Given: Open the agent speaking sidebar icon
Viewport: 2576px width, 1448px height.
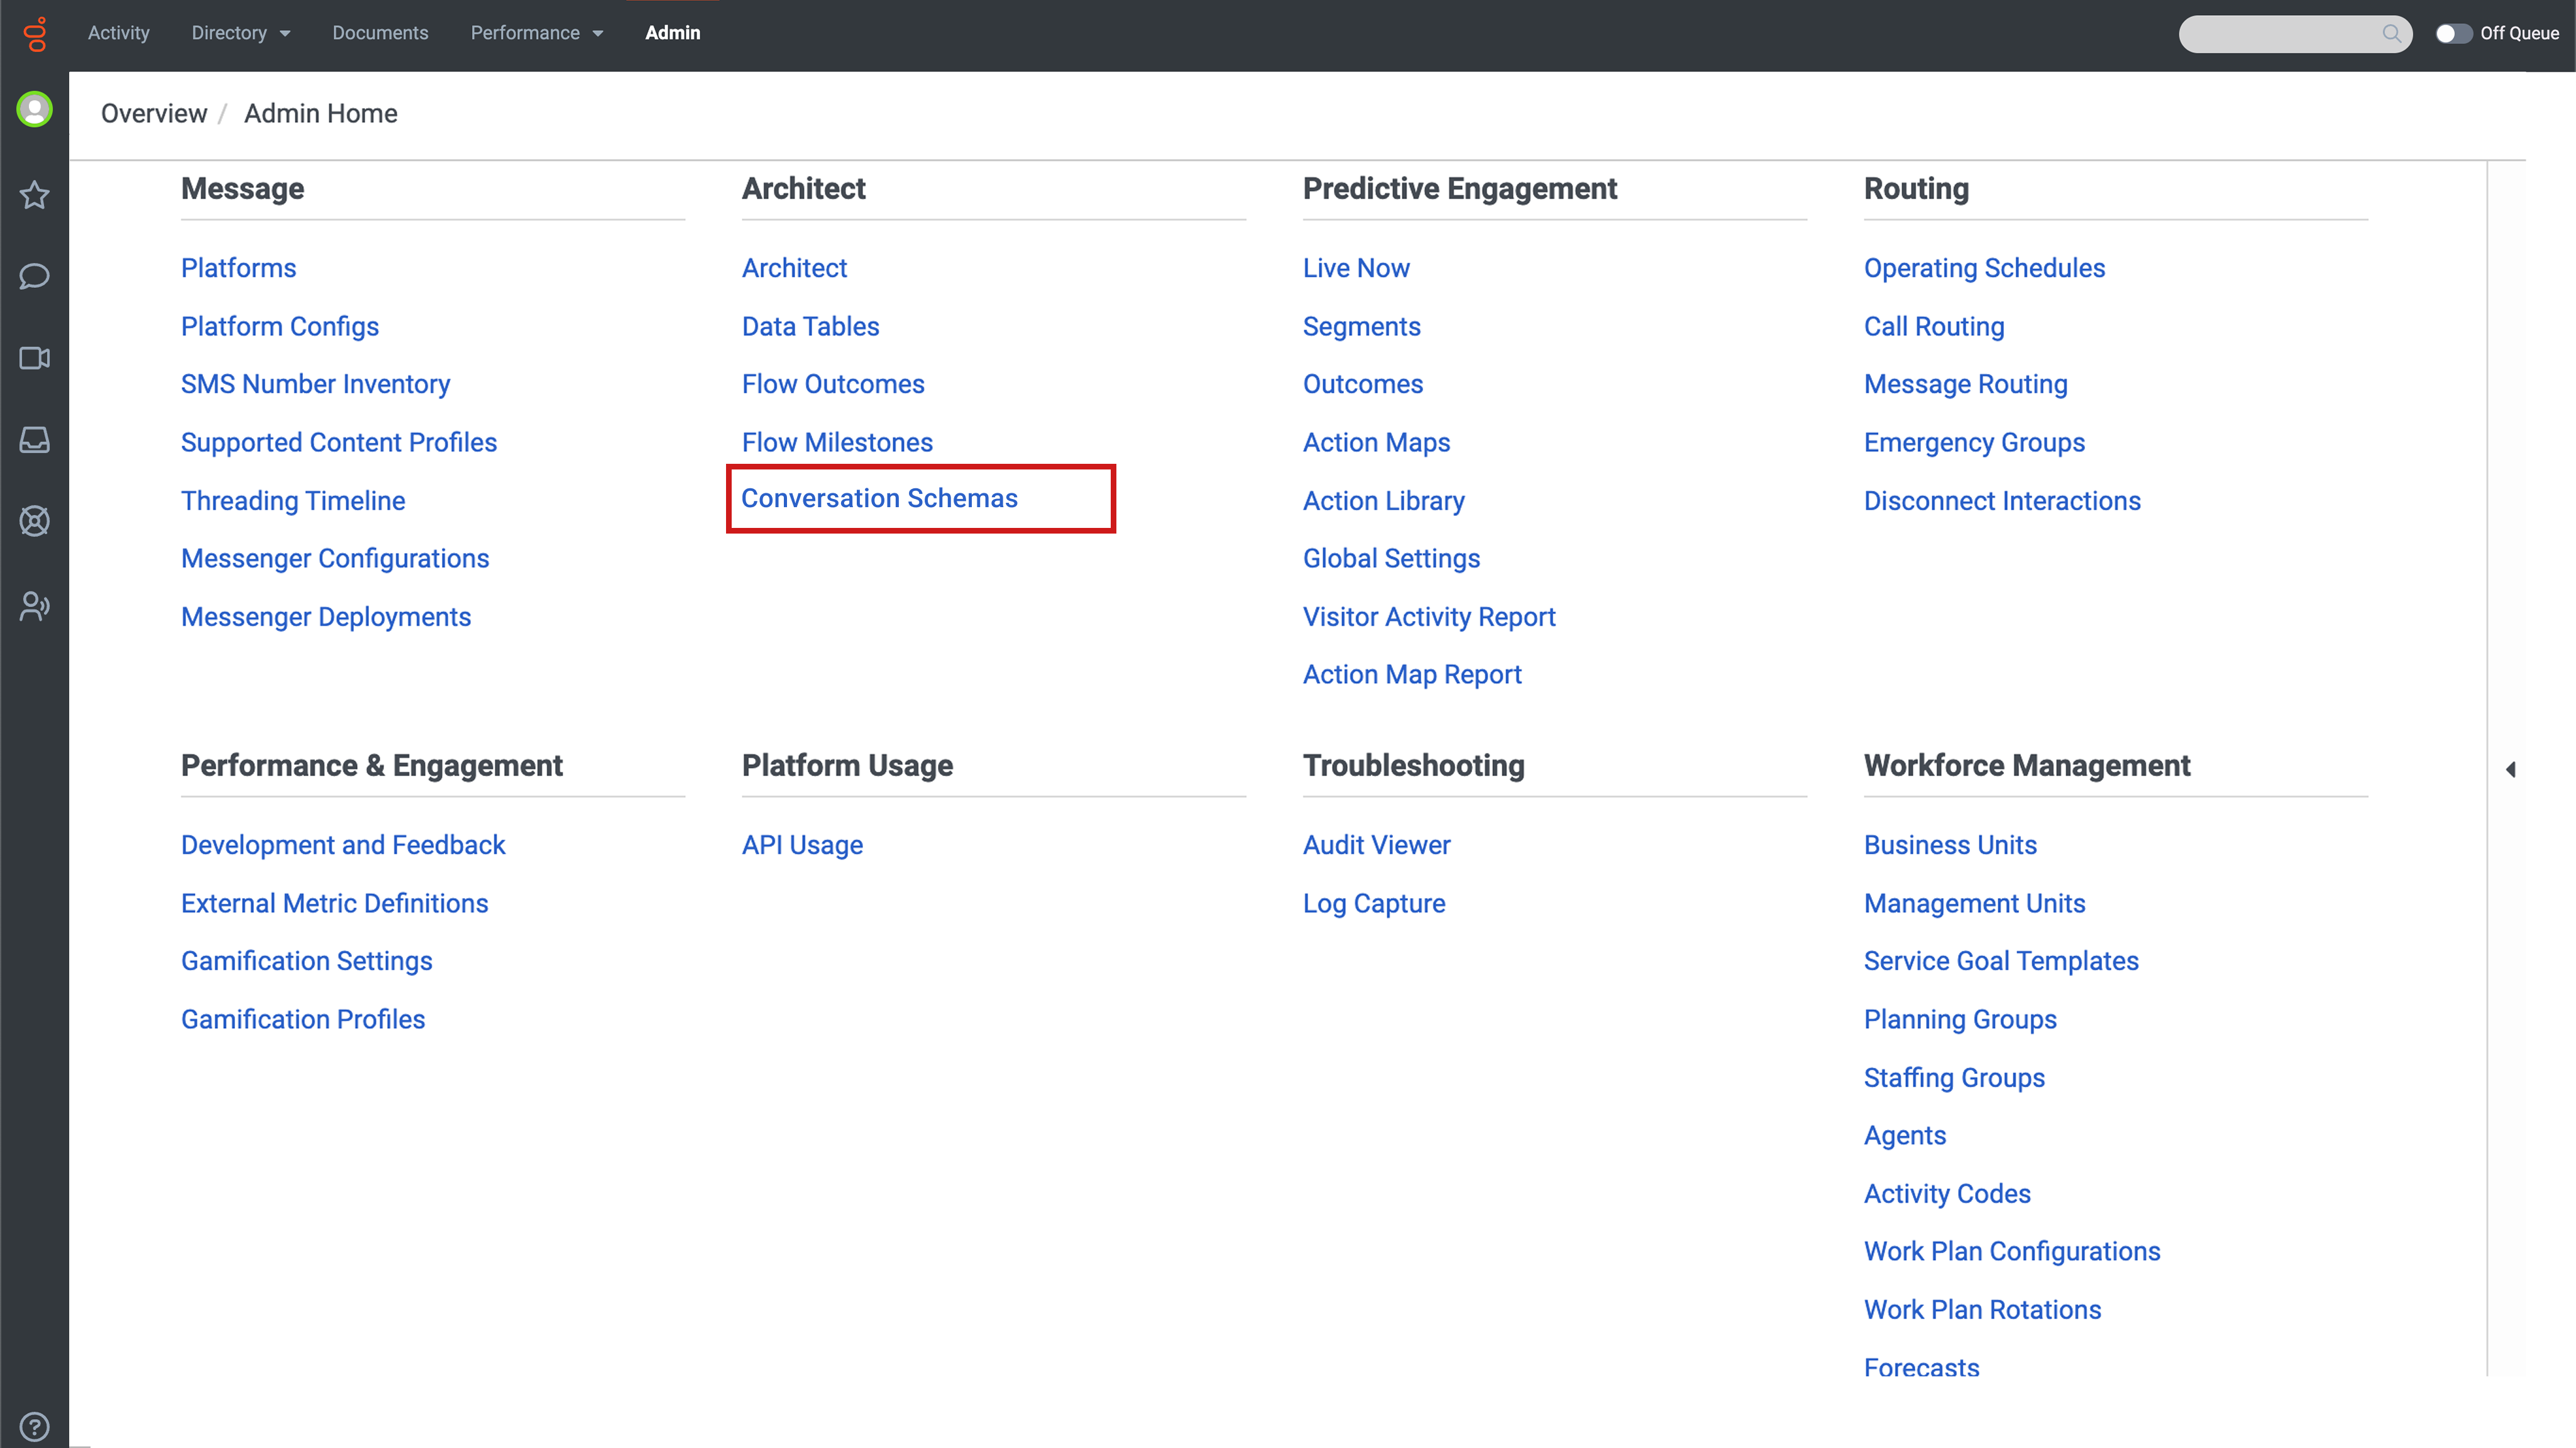Looking at the screenshot, I should tap(35, 606).
